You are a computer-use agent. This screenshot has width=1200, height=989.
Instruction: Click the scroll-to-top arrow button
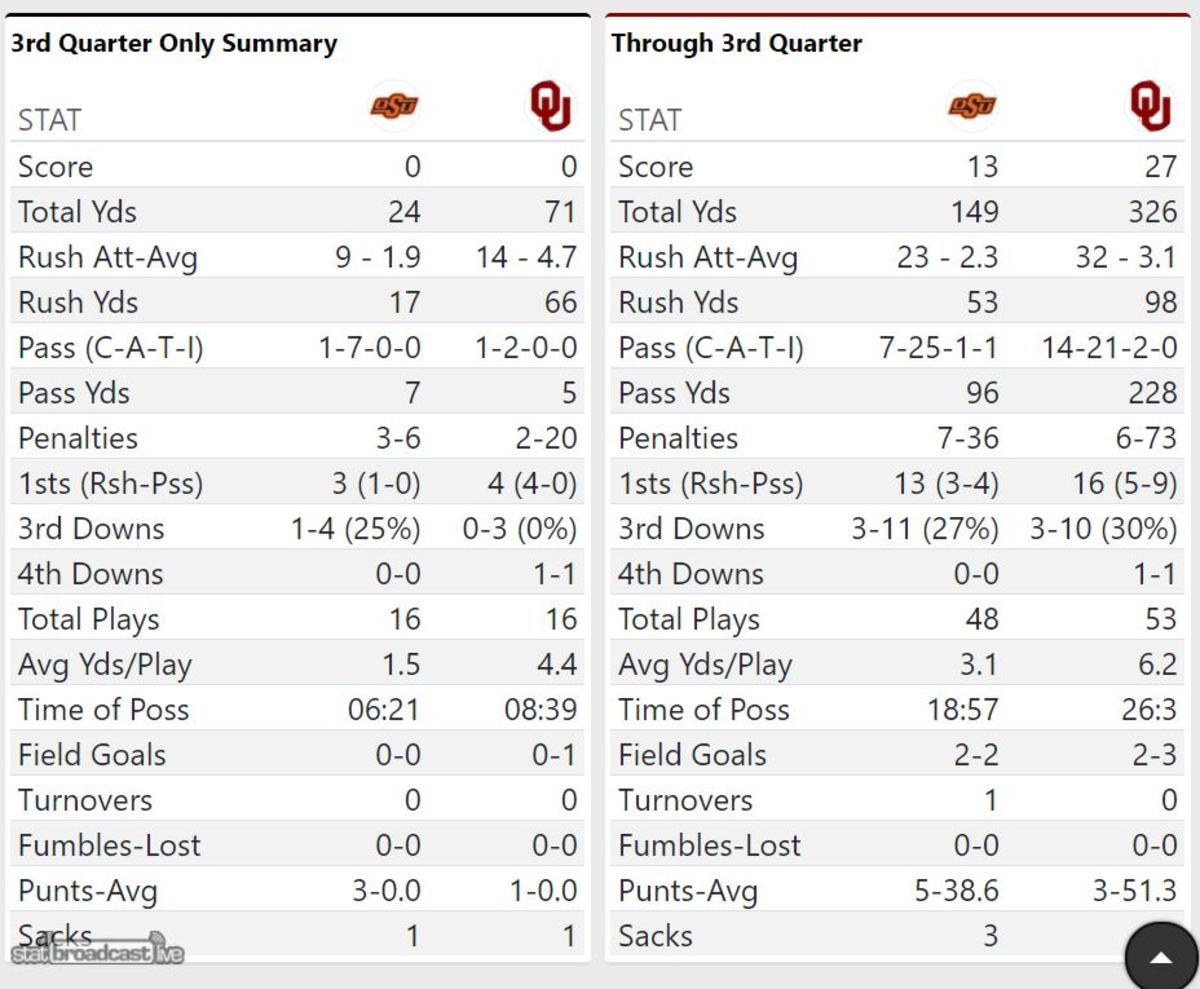(1161, 957)
